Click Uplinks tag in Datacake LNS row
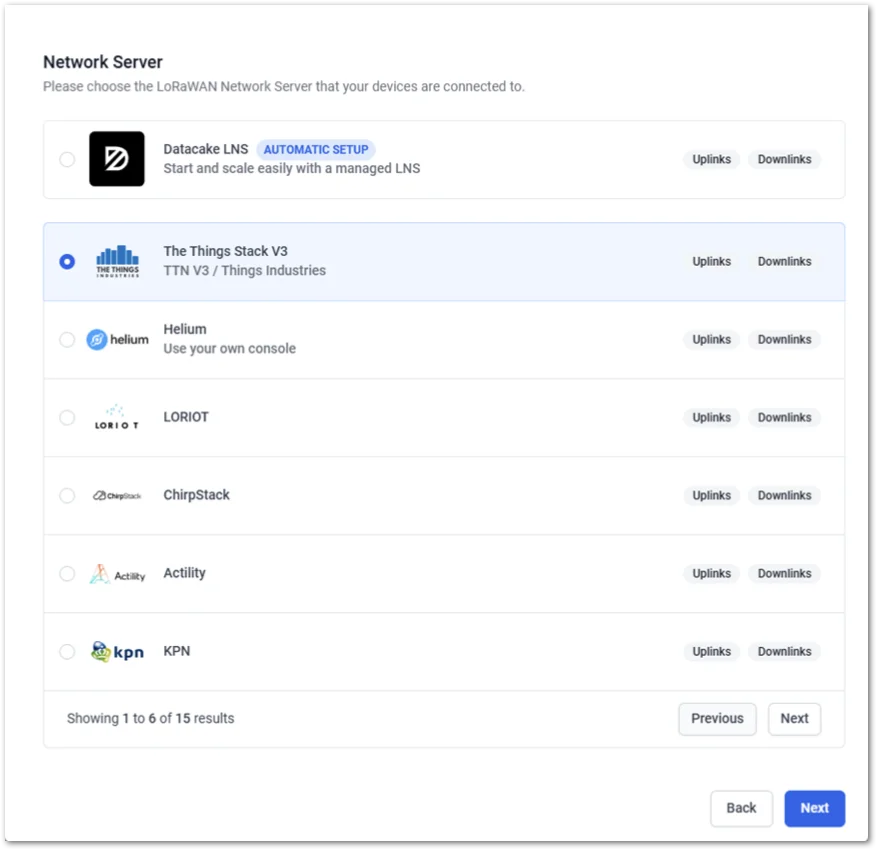This screenshot has width=877, height=850. (711, 159)
